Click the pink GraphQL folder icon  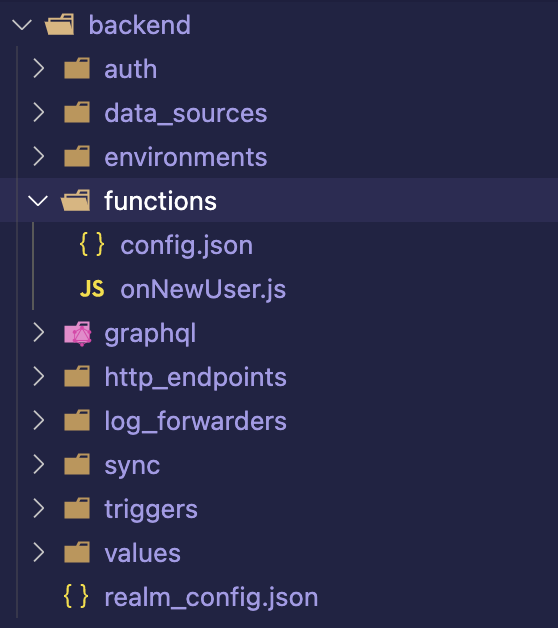78,334
